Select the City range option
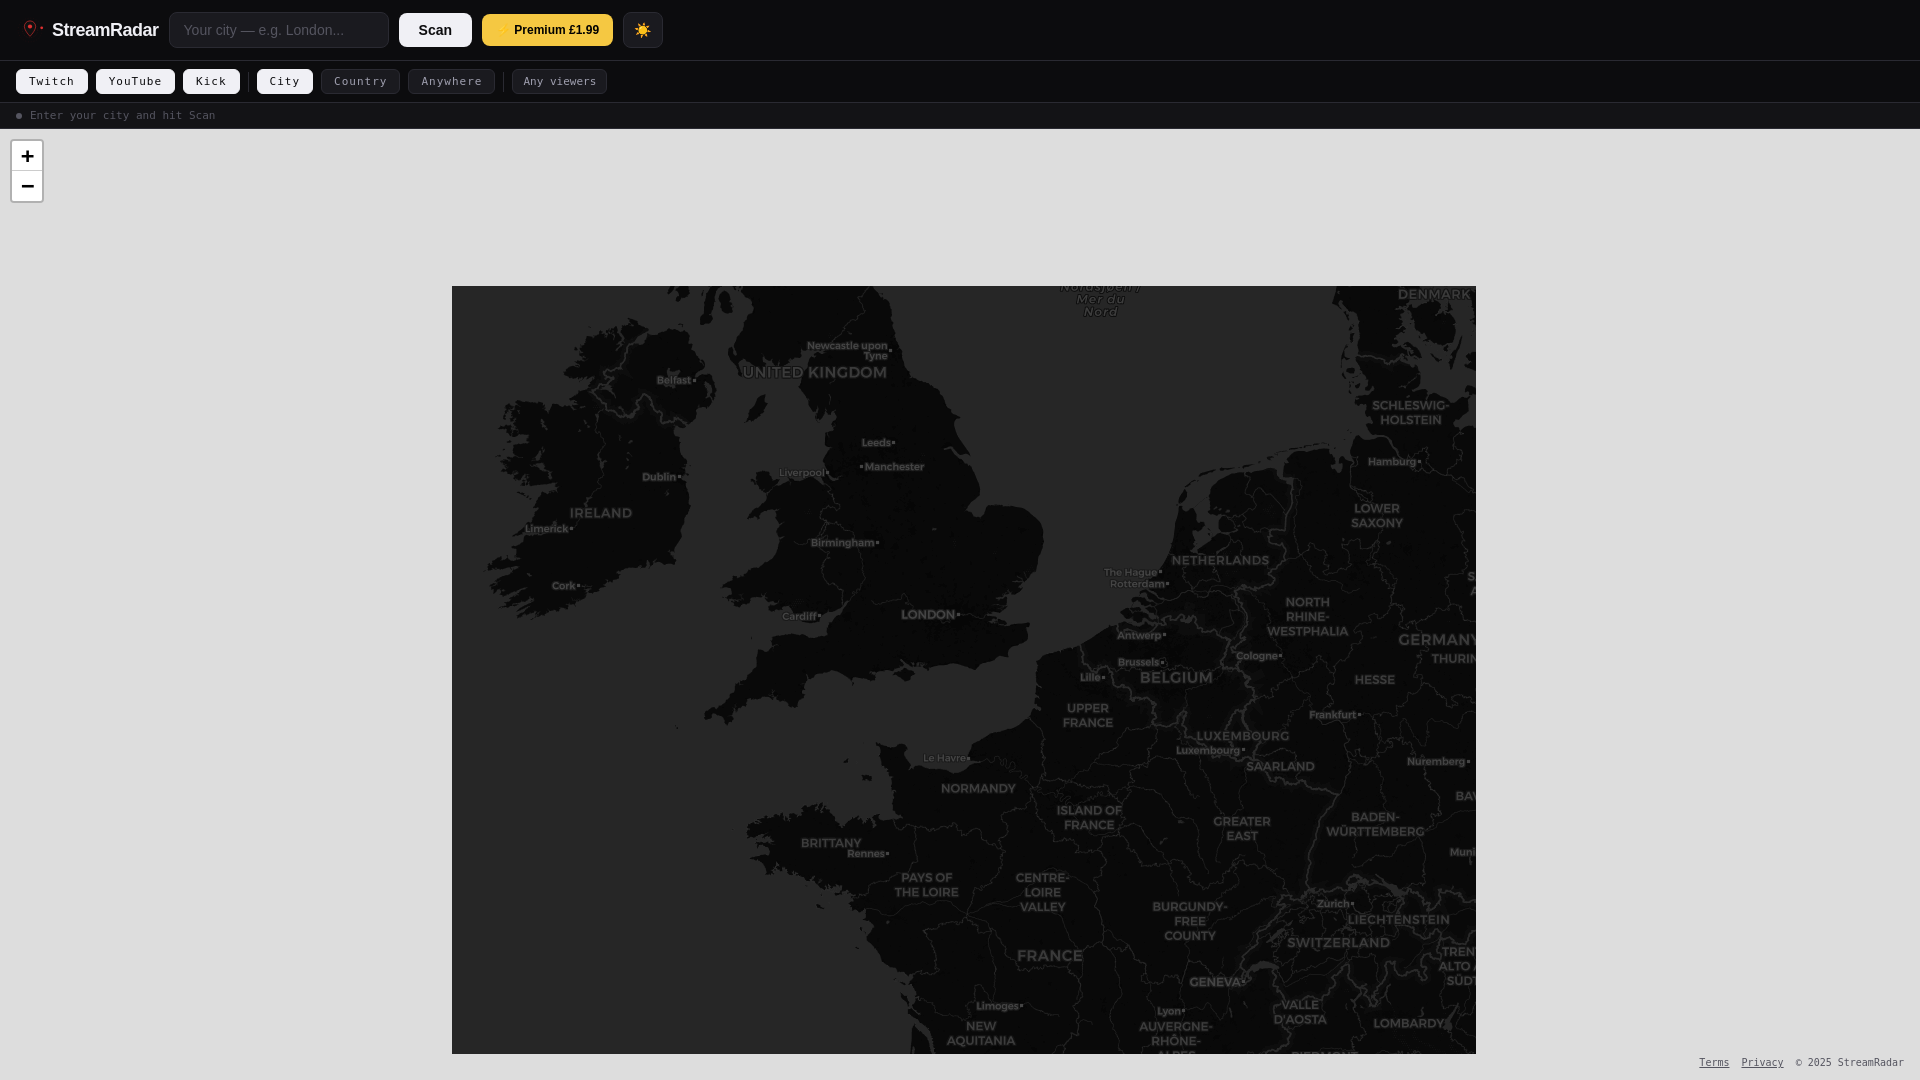Viewport: 1920px width, 1080px height. [285, 81]
